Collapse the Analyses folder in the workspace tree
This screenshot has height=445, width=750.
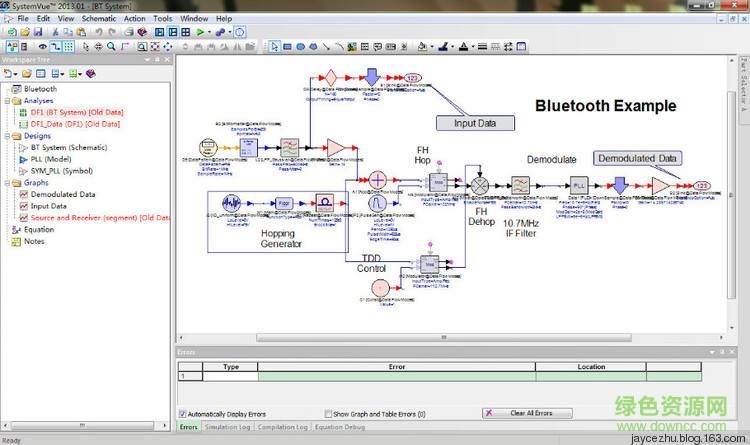coord(7,101)
